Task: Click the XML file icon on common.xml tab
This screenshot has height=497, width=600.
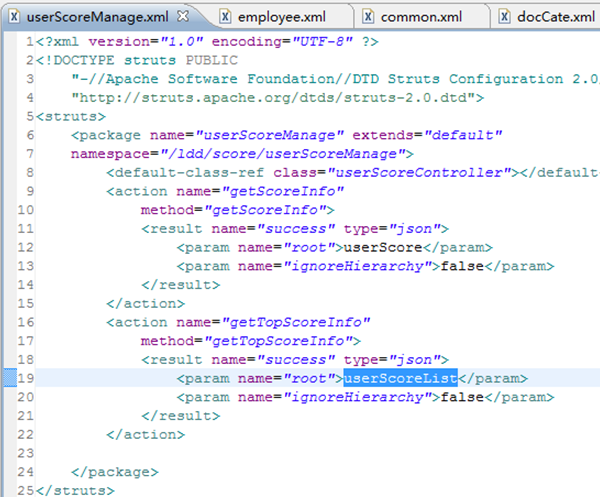Action: point(368,16)
